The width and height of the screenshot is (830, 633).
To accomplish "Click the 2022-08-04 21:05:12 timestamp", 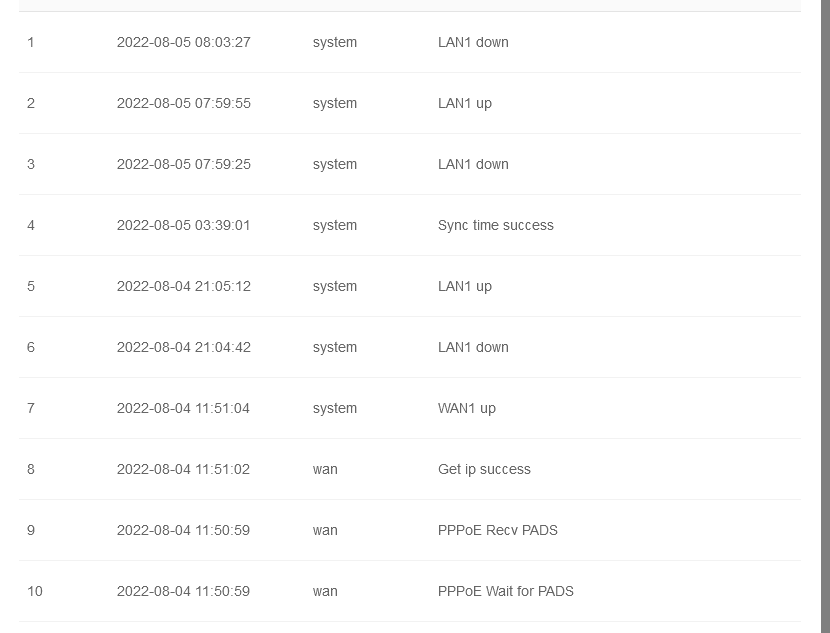I will 183,286.
